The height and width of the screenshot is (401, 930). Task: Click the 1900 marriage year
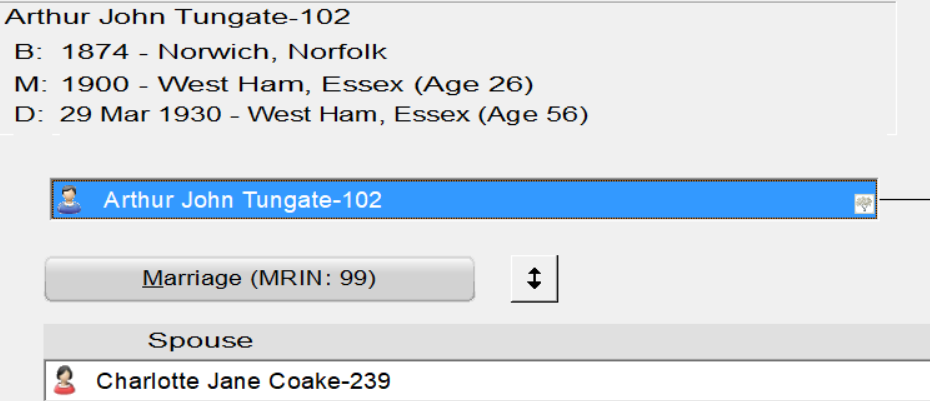tap(95, 84)
